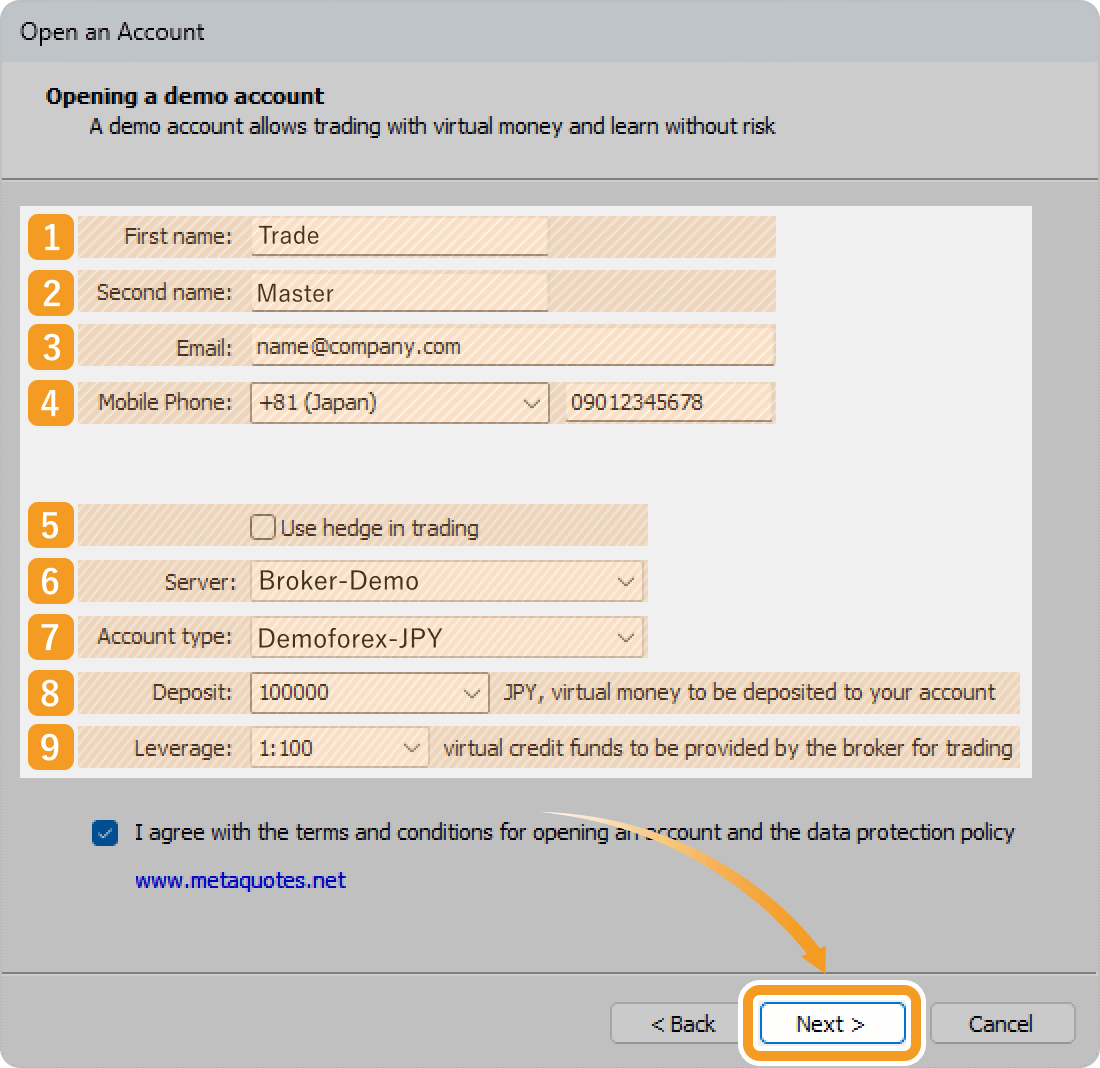Click the First name input field

point(399,236)
